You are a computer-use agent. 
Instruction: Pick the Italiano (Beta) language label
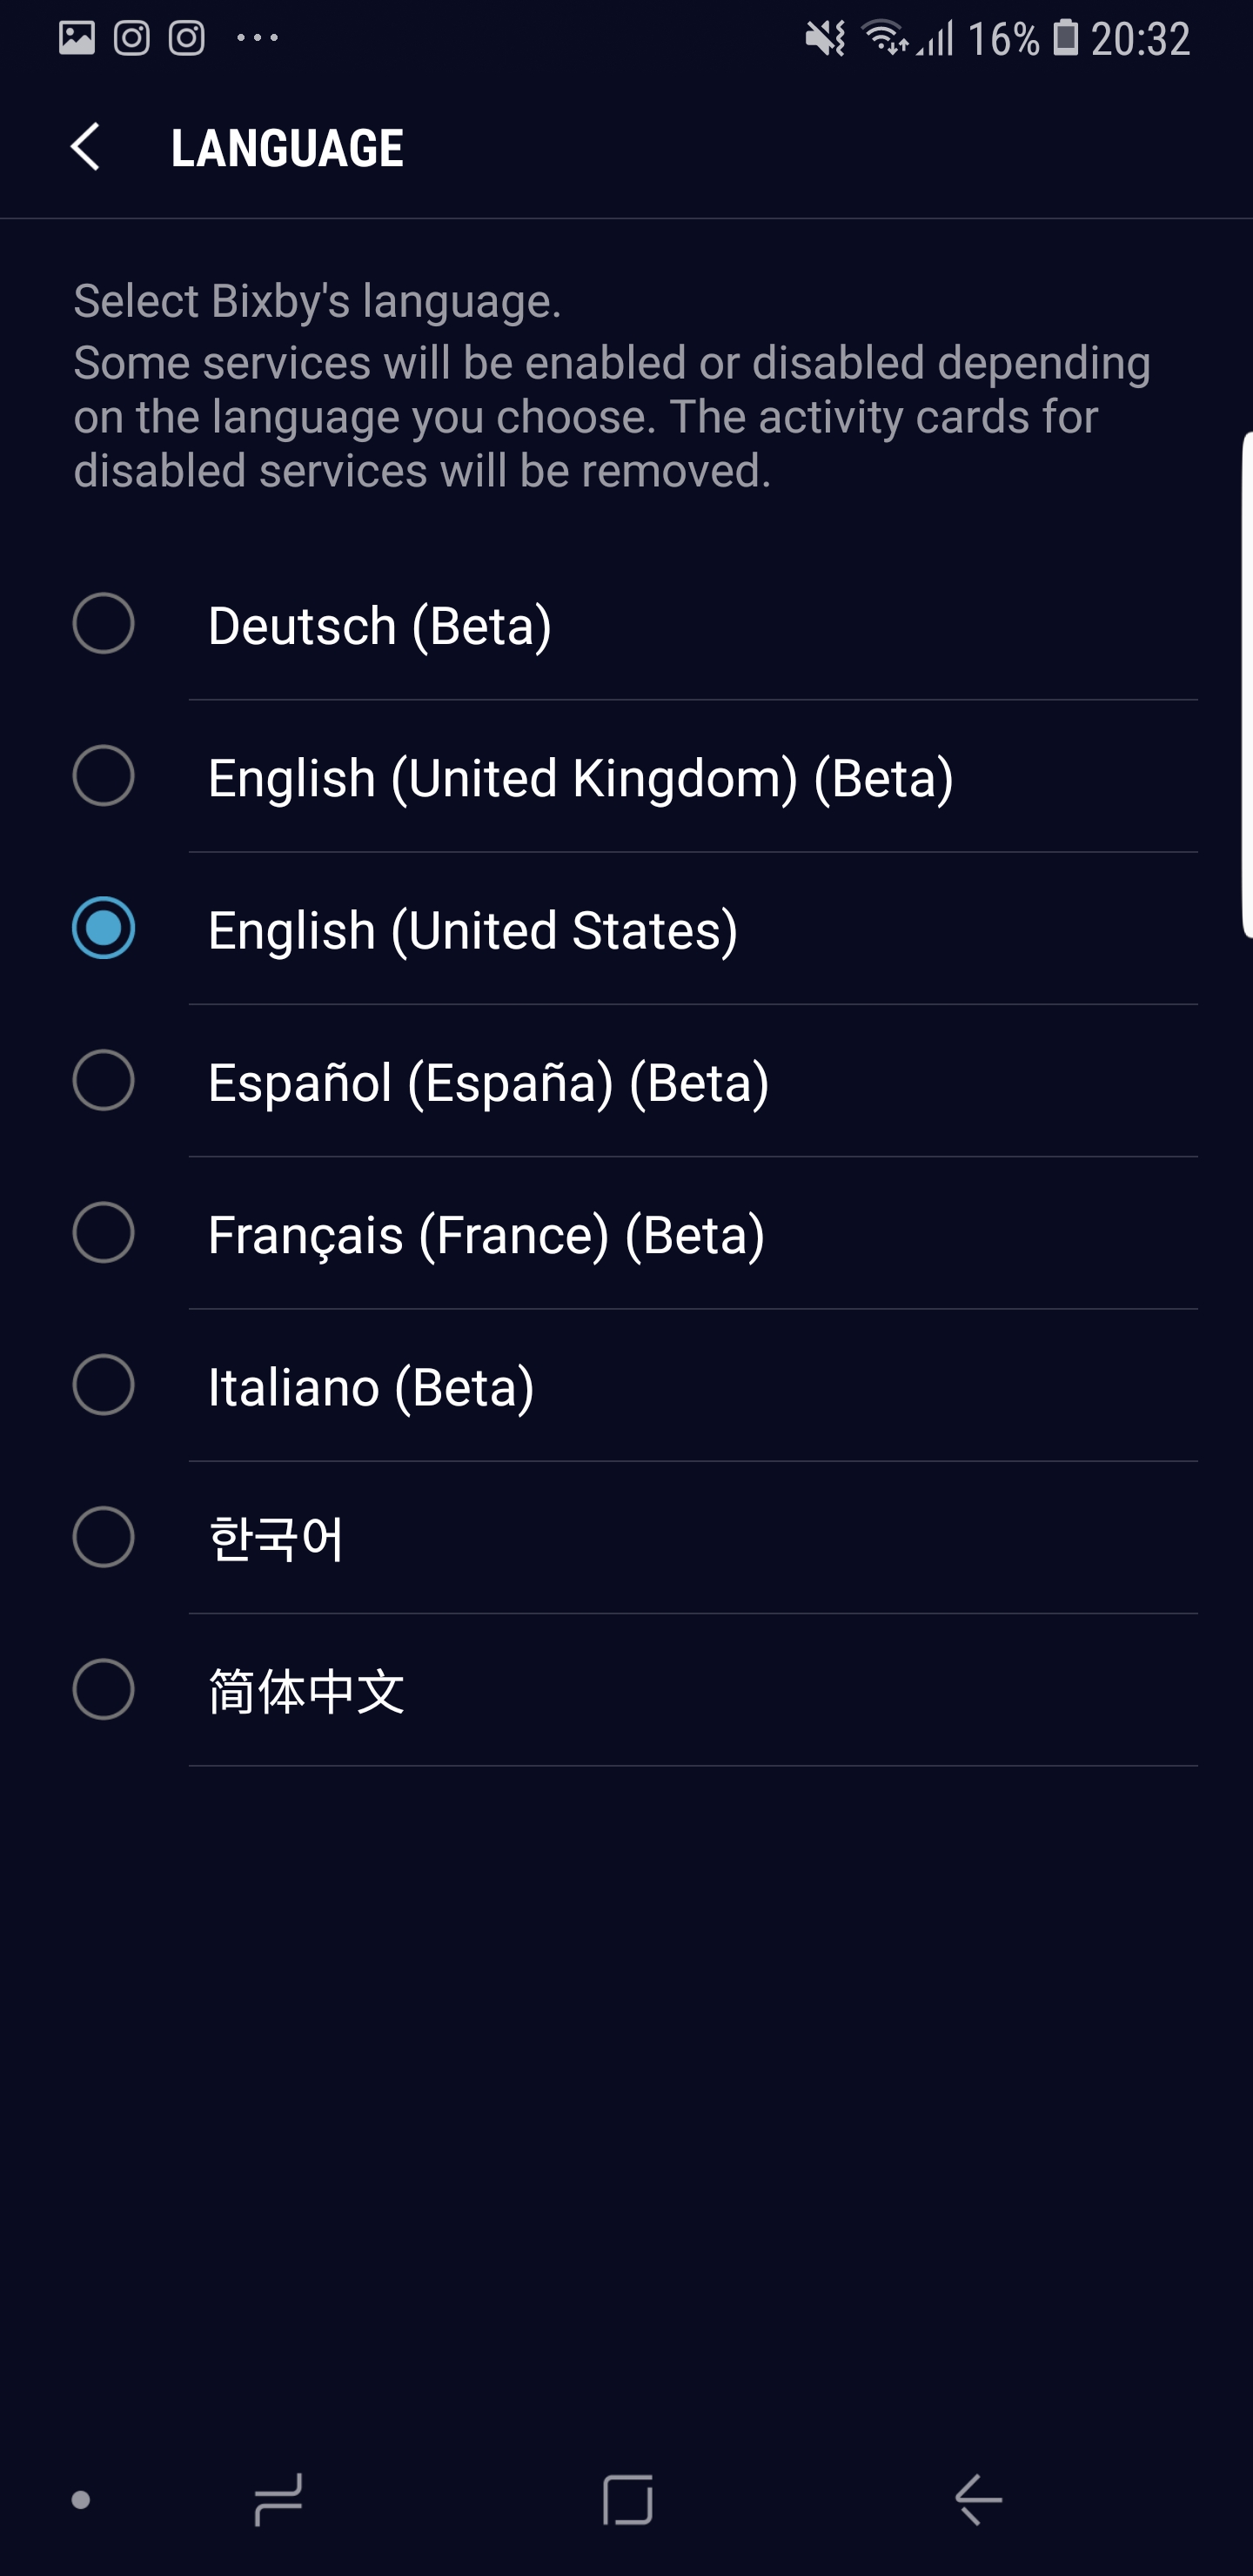click(371, 1386)
